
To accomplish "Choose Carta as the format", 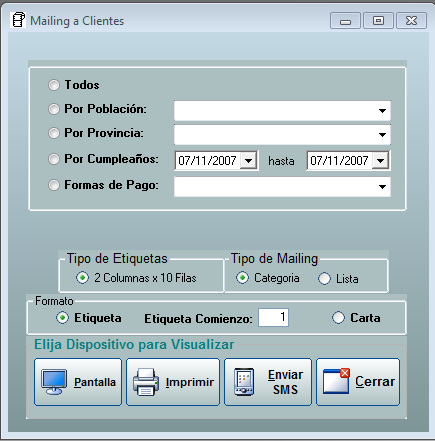I will point(338,318).
